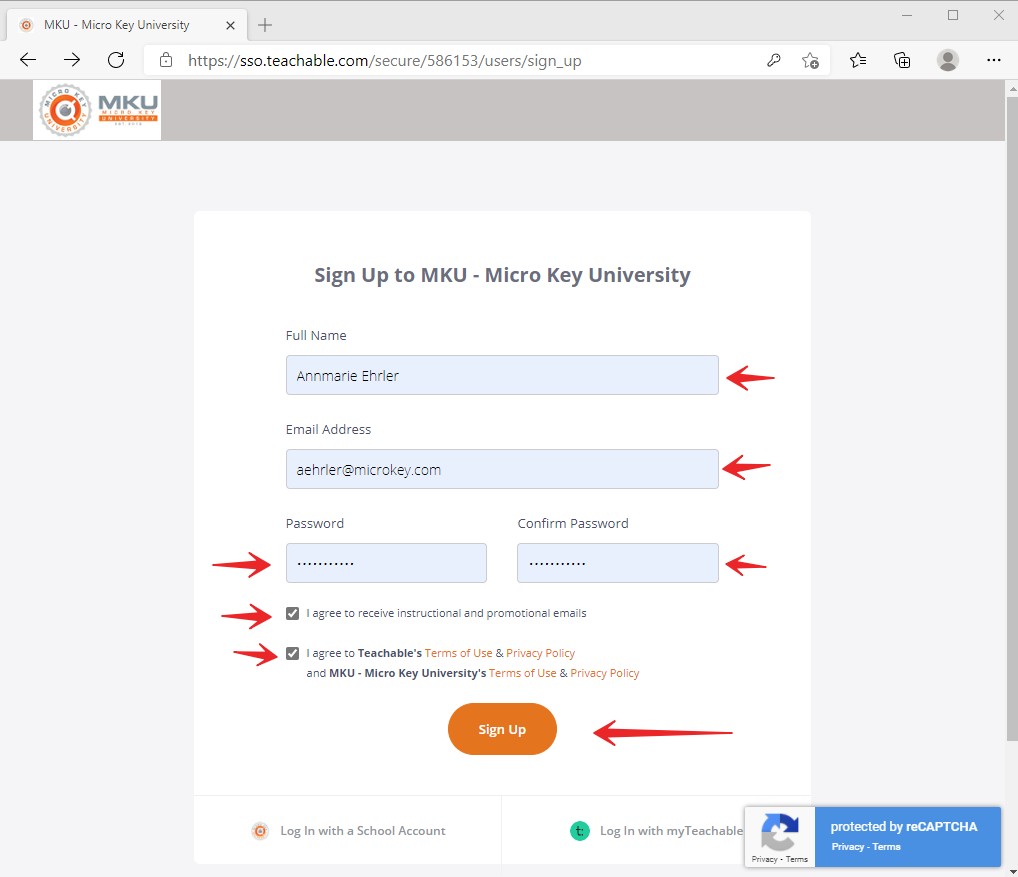Click the Email Address input field

501,469
